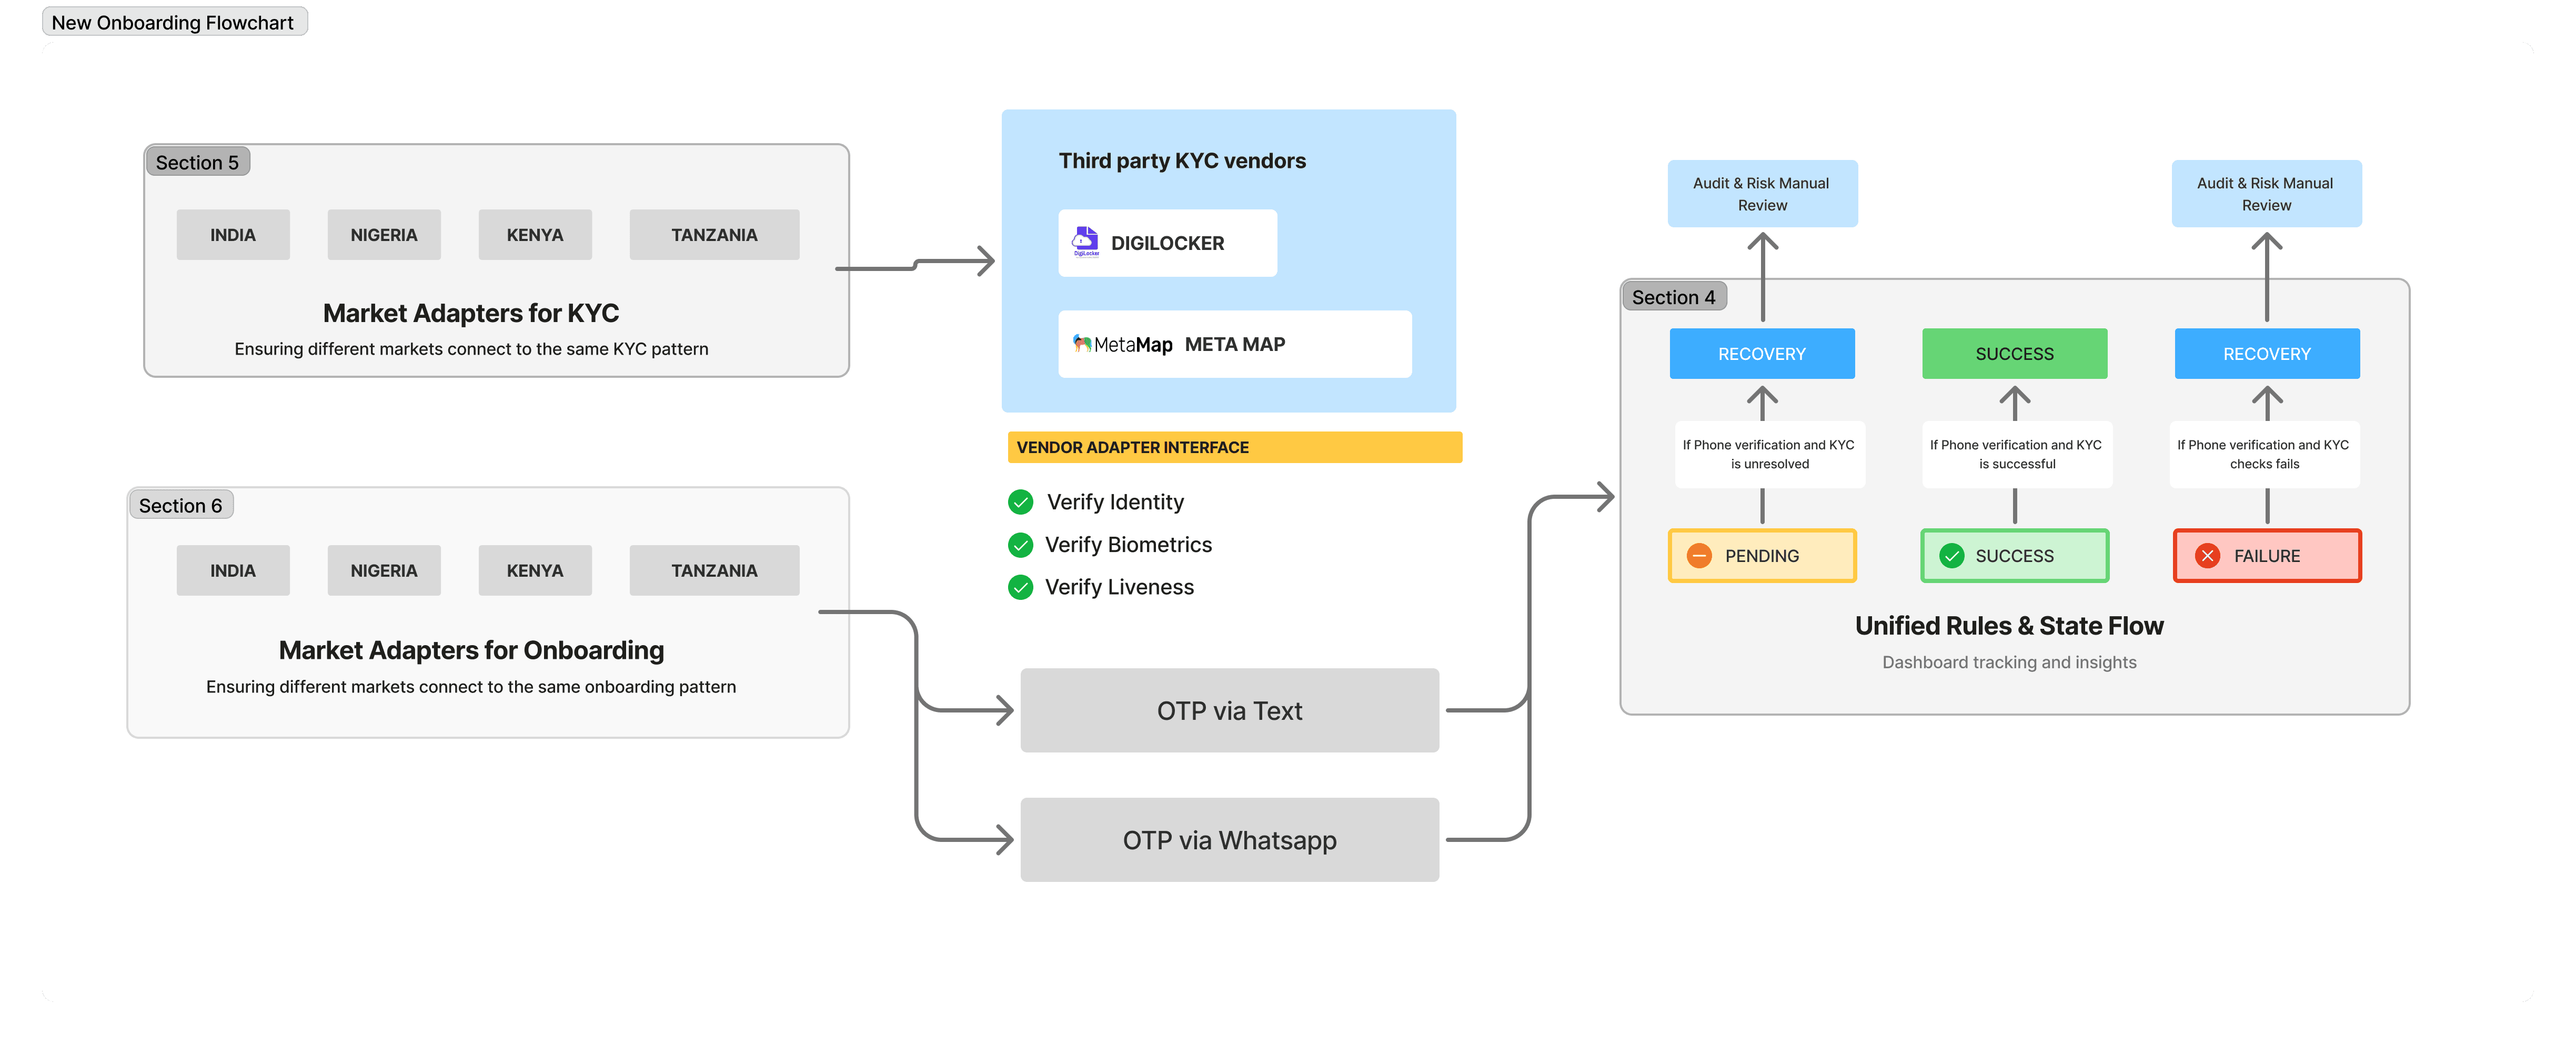
Task: Click the NIGERIA chip in Section 5
Action: tap(383, 235)
